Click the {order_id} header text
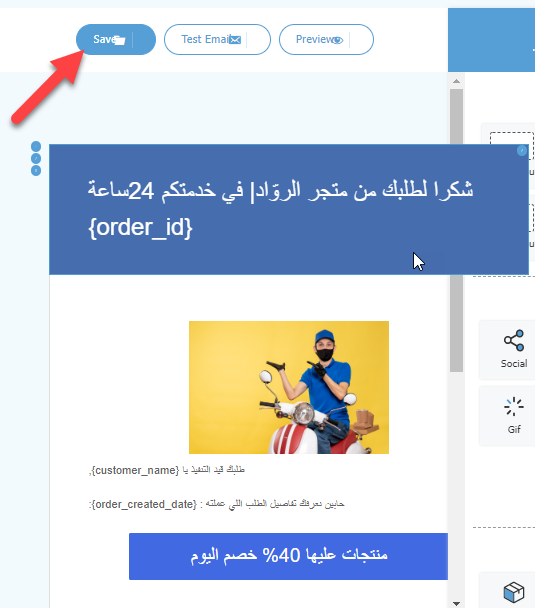 [140, 228]
